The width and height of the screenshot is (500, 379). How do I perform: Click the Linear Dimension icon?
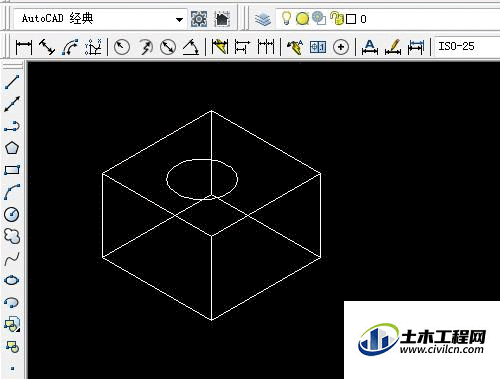pyautogui.click(x=24, y=47)
